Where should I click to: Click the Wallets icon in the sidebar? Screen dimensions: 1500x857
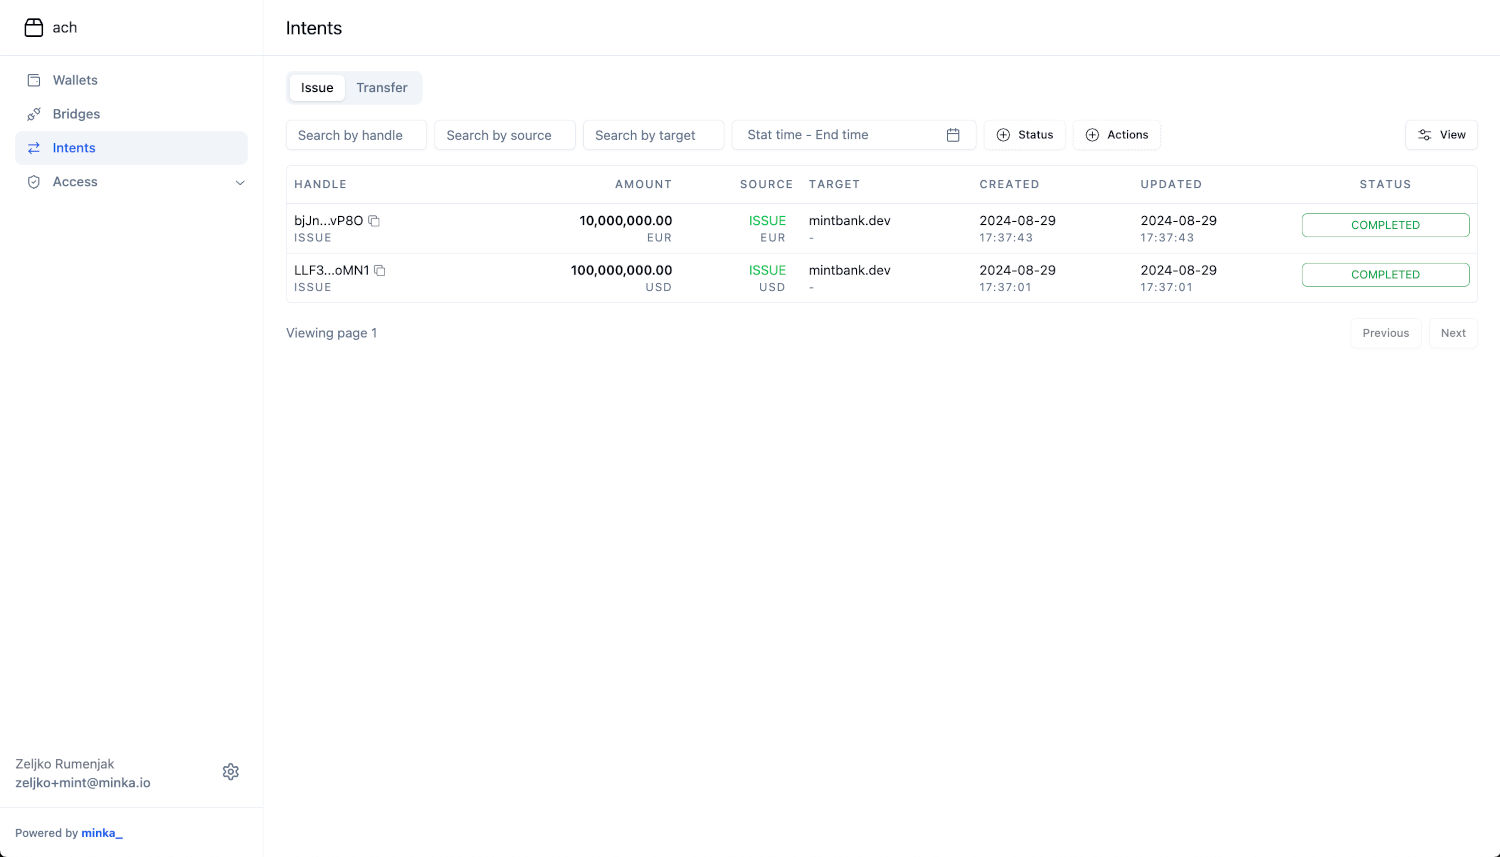pyautogui.click(x=34, y=80)
